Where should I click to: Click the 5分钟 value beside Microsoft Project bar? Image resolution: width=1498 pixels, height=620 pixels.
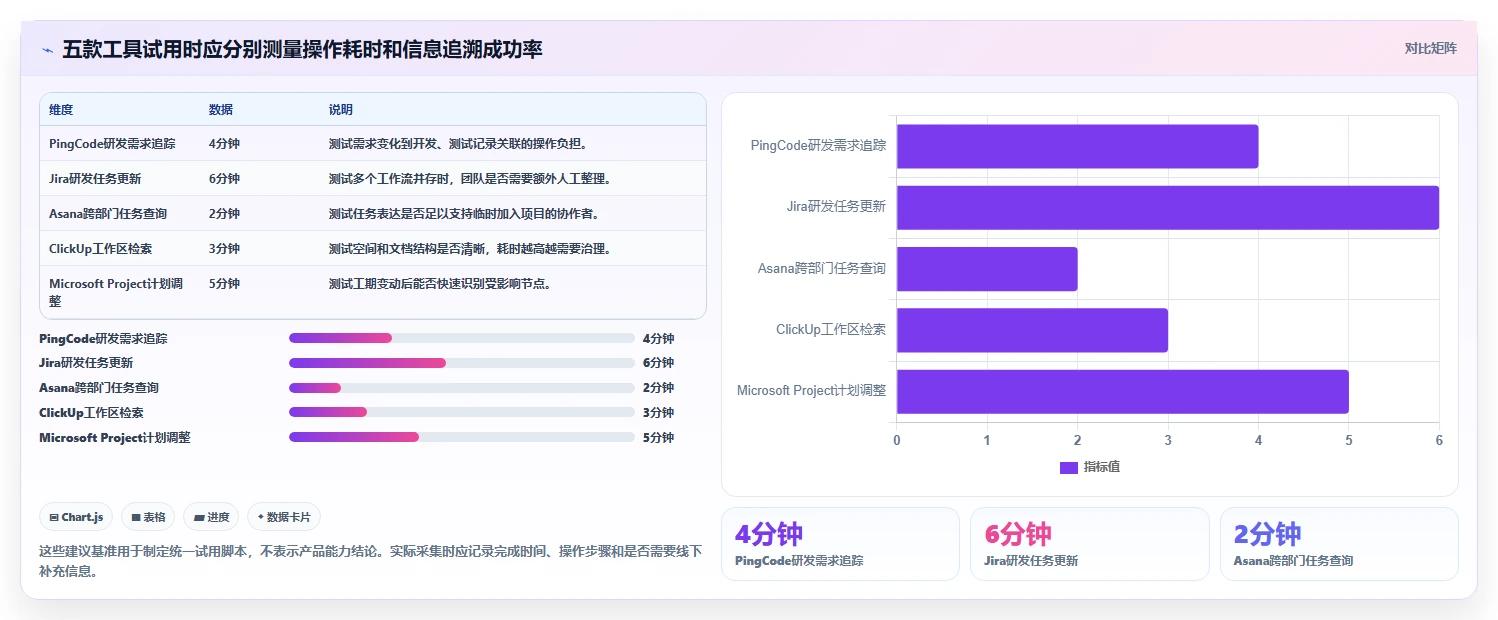[x=658, y=437]
